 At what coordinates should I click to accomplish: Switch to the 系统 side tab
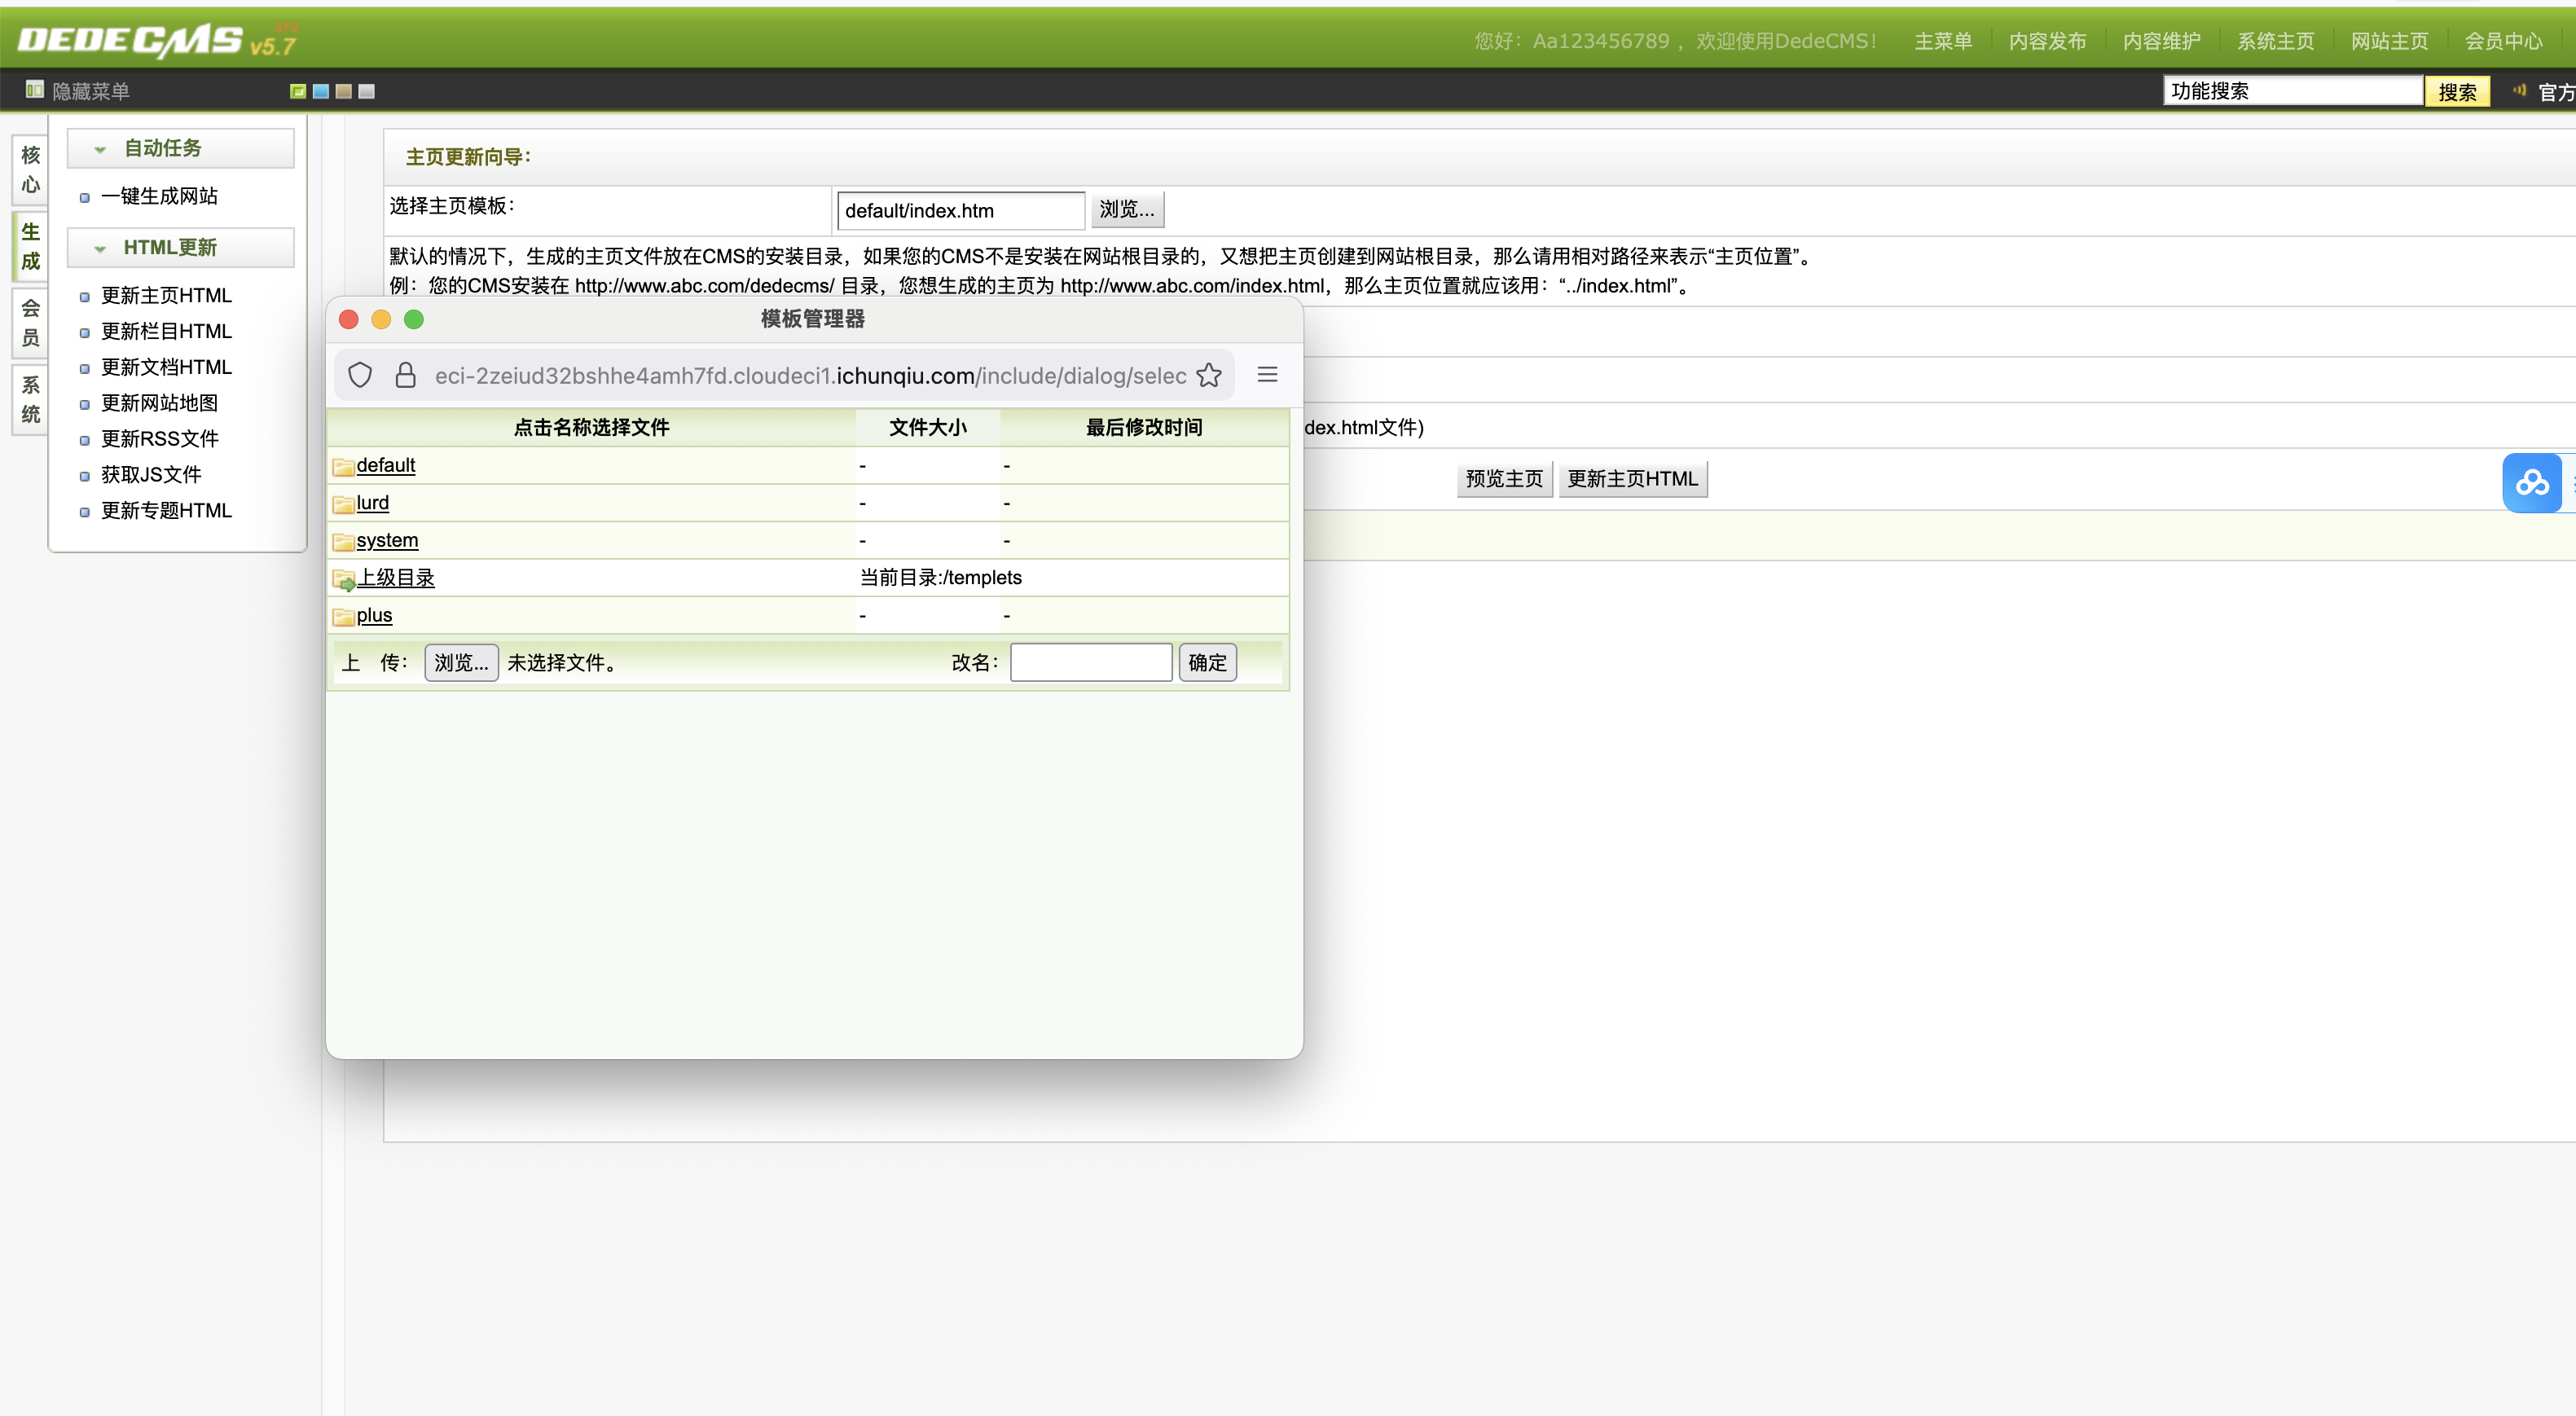pyautogui.click(x=30, y=399)
